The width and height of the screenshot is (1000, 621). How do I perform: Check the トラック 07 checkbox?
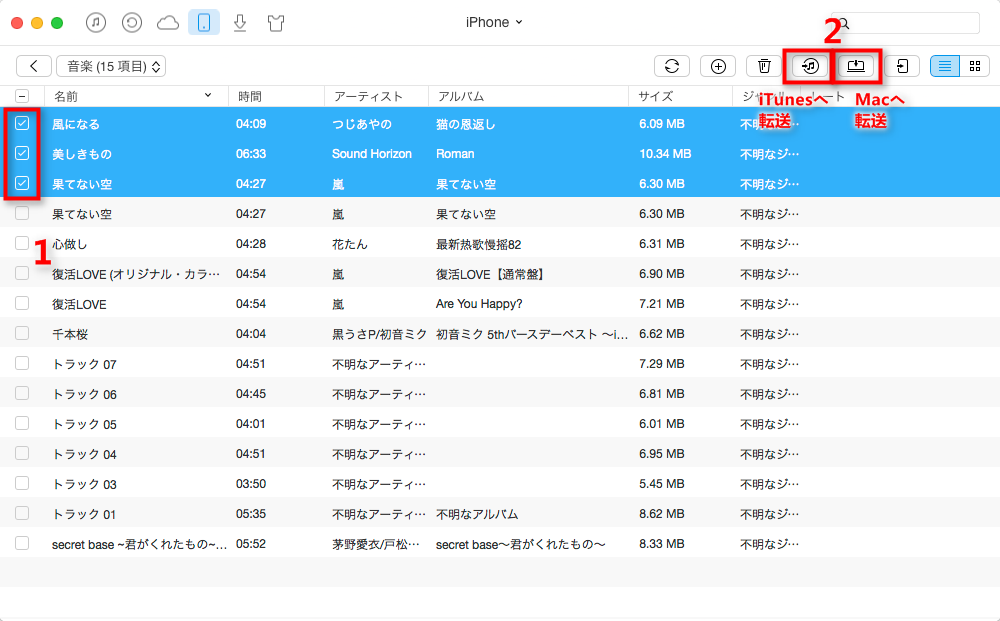coord(22,363)
